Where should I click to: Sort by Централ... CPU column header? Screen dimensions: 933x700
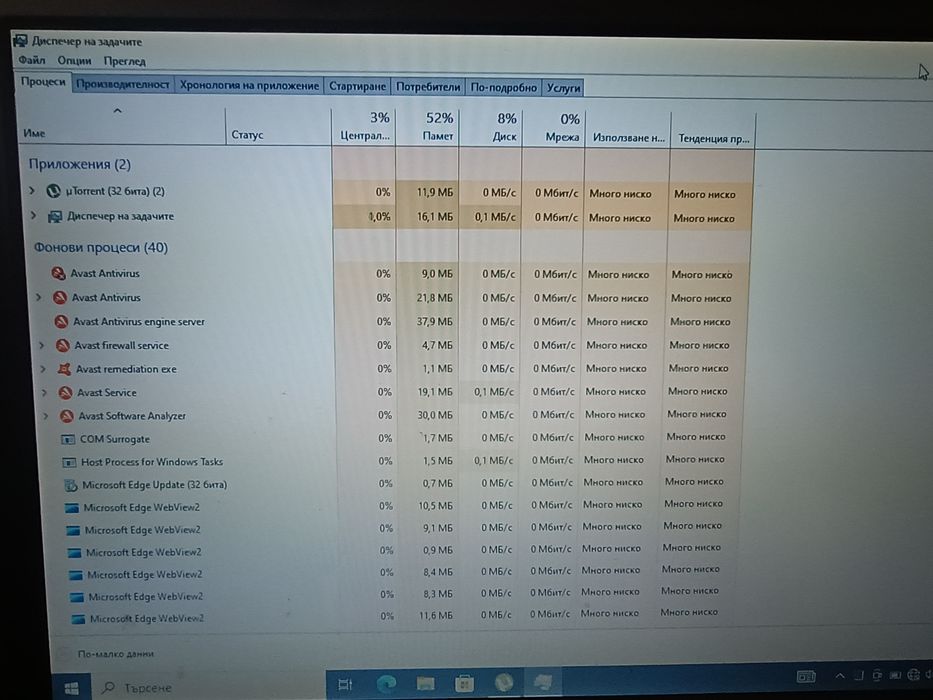(x=364, y=126)
